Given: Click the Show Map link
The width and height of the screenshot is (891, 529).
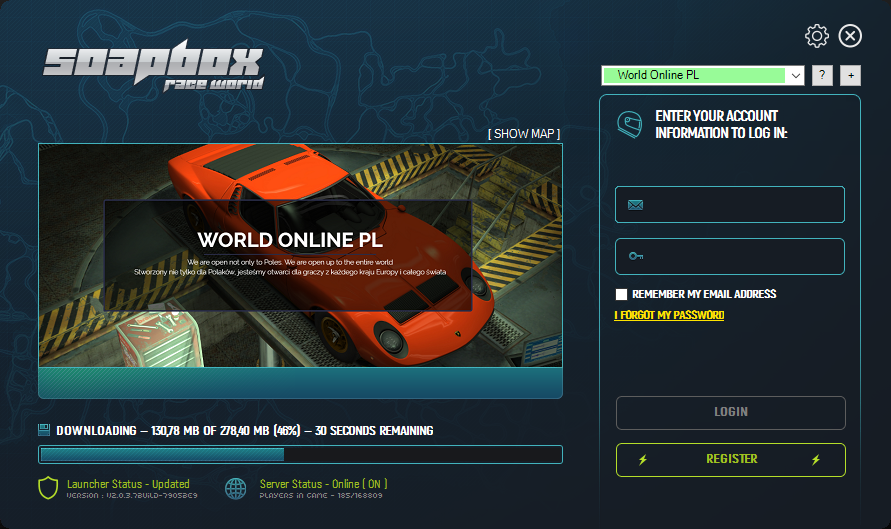Looking at the screenshot, I should 524,134.
